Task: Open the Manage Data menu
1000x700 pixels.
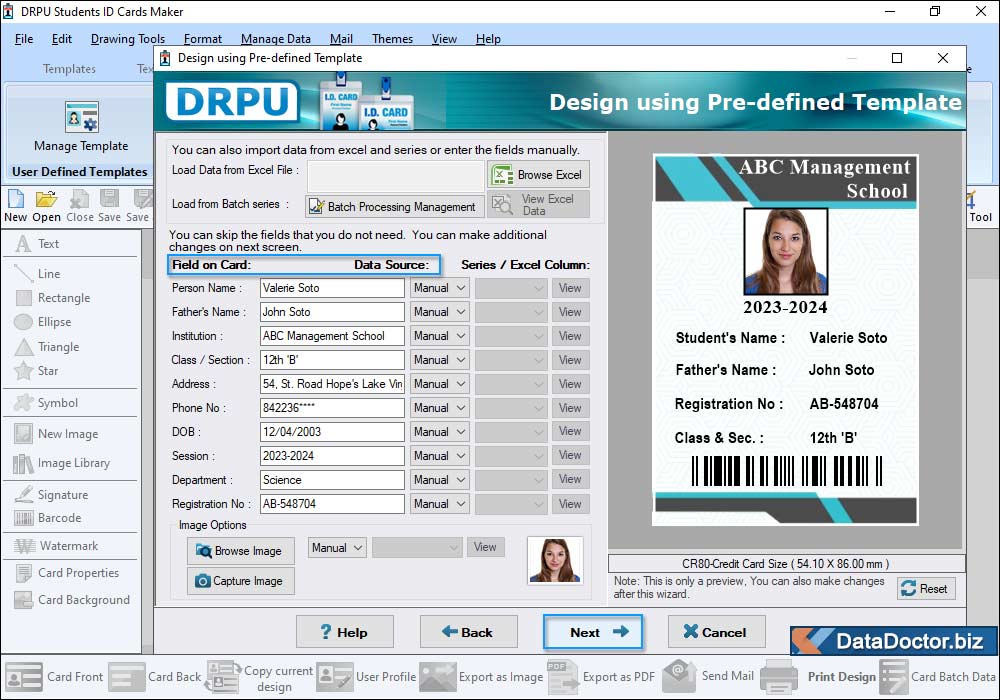Action: 276,39
